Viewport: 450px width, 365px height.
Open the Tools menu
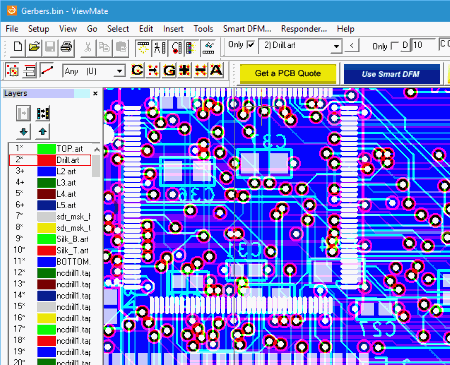(x=203, y=29)
